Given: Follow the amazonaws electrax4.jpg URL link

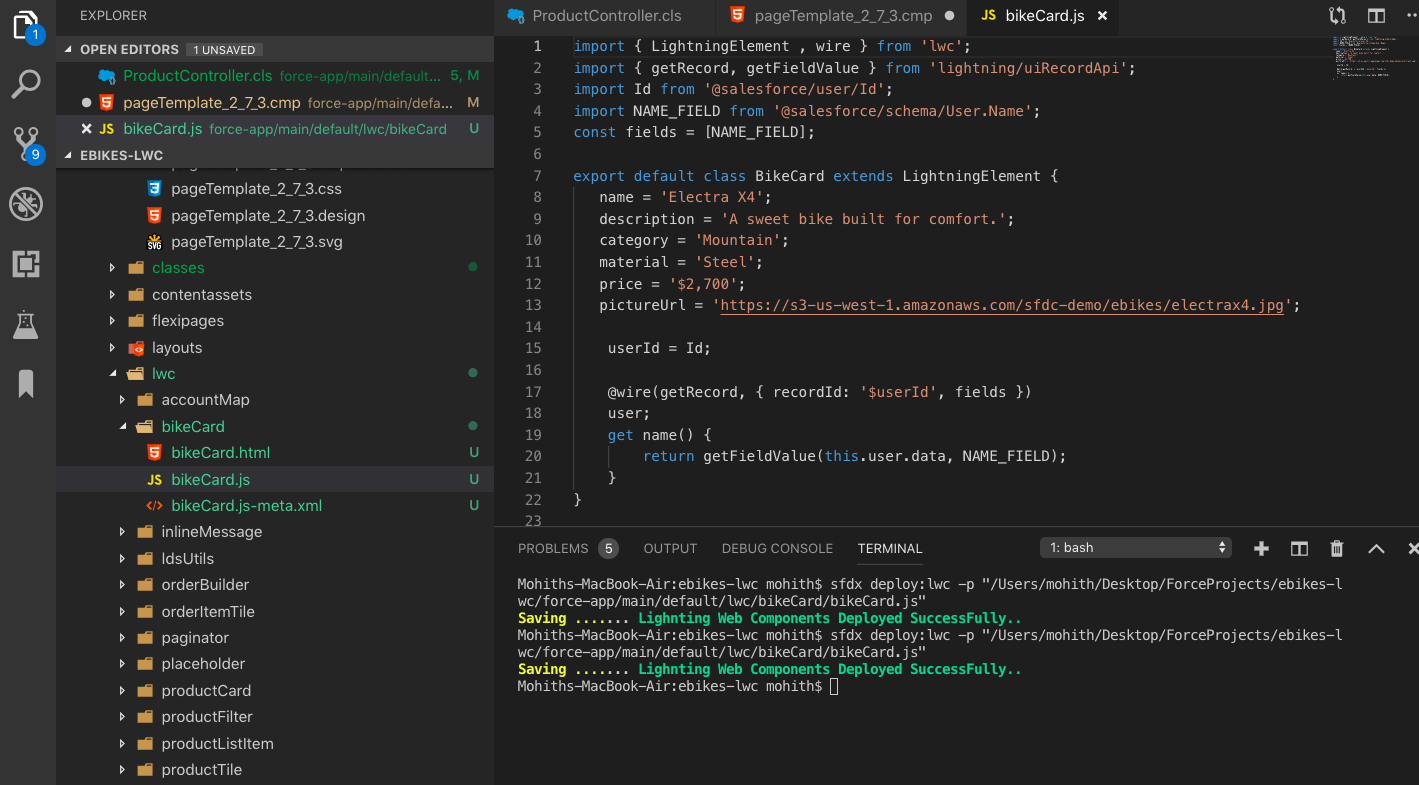Looking at the screenshot, I should [1001, 306].
